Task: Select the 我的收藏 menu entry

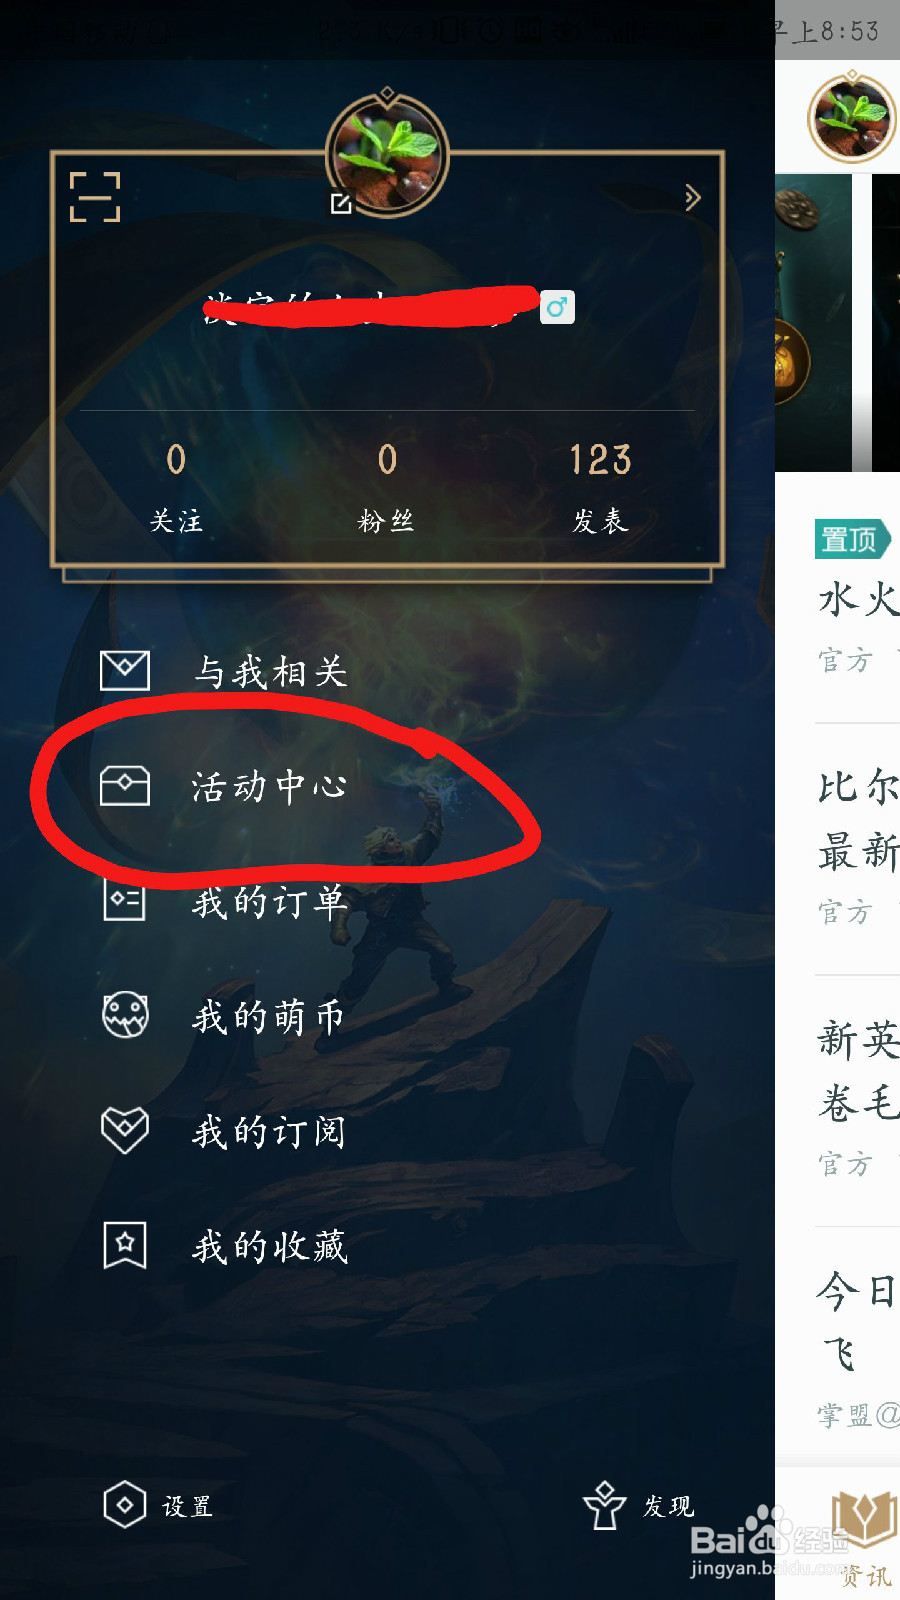Action: click(269, 1246)
